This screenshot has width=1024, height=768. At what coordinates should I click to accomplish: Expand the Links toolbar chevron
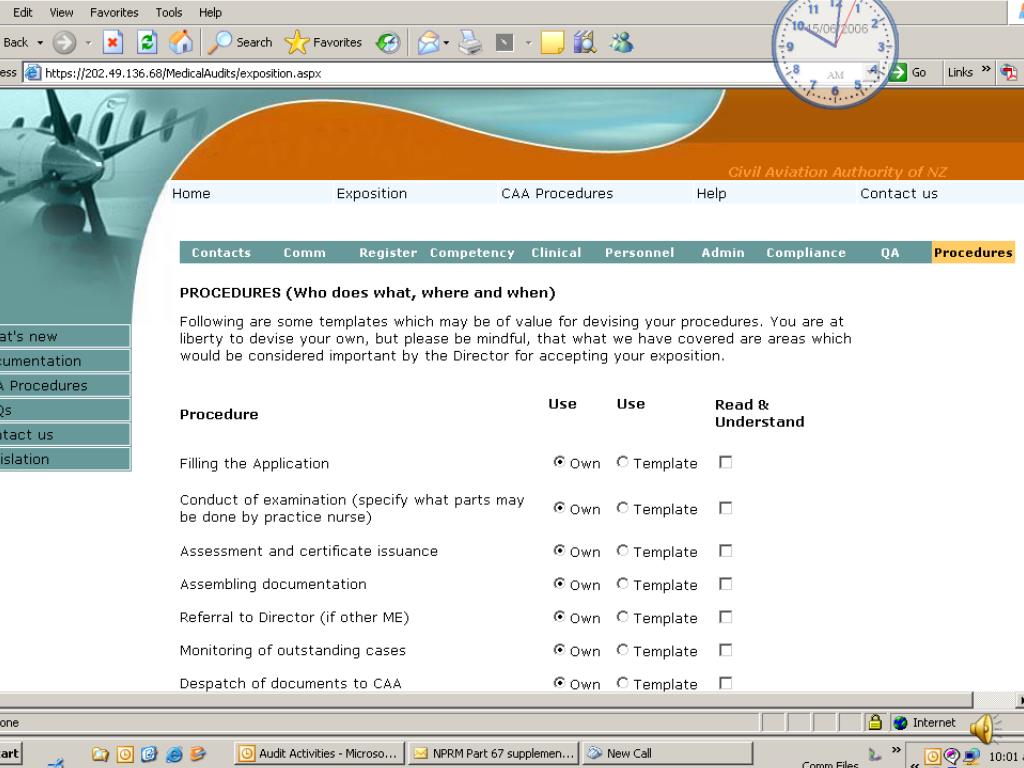[985, 69]
